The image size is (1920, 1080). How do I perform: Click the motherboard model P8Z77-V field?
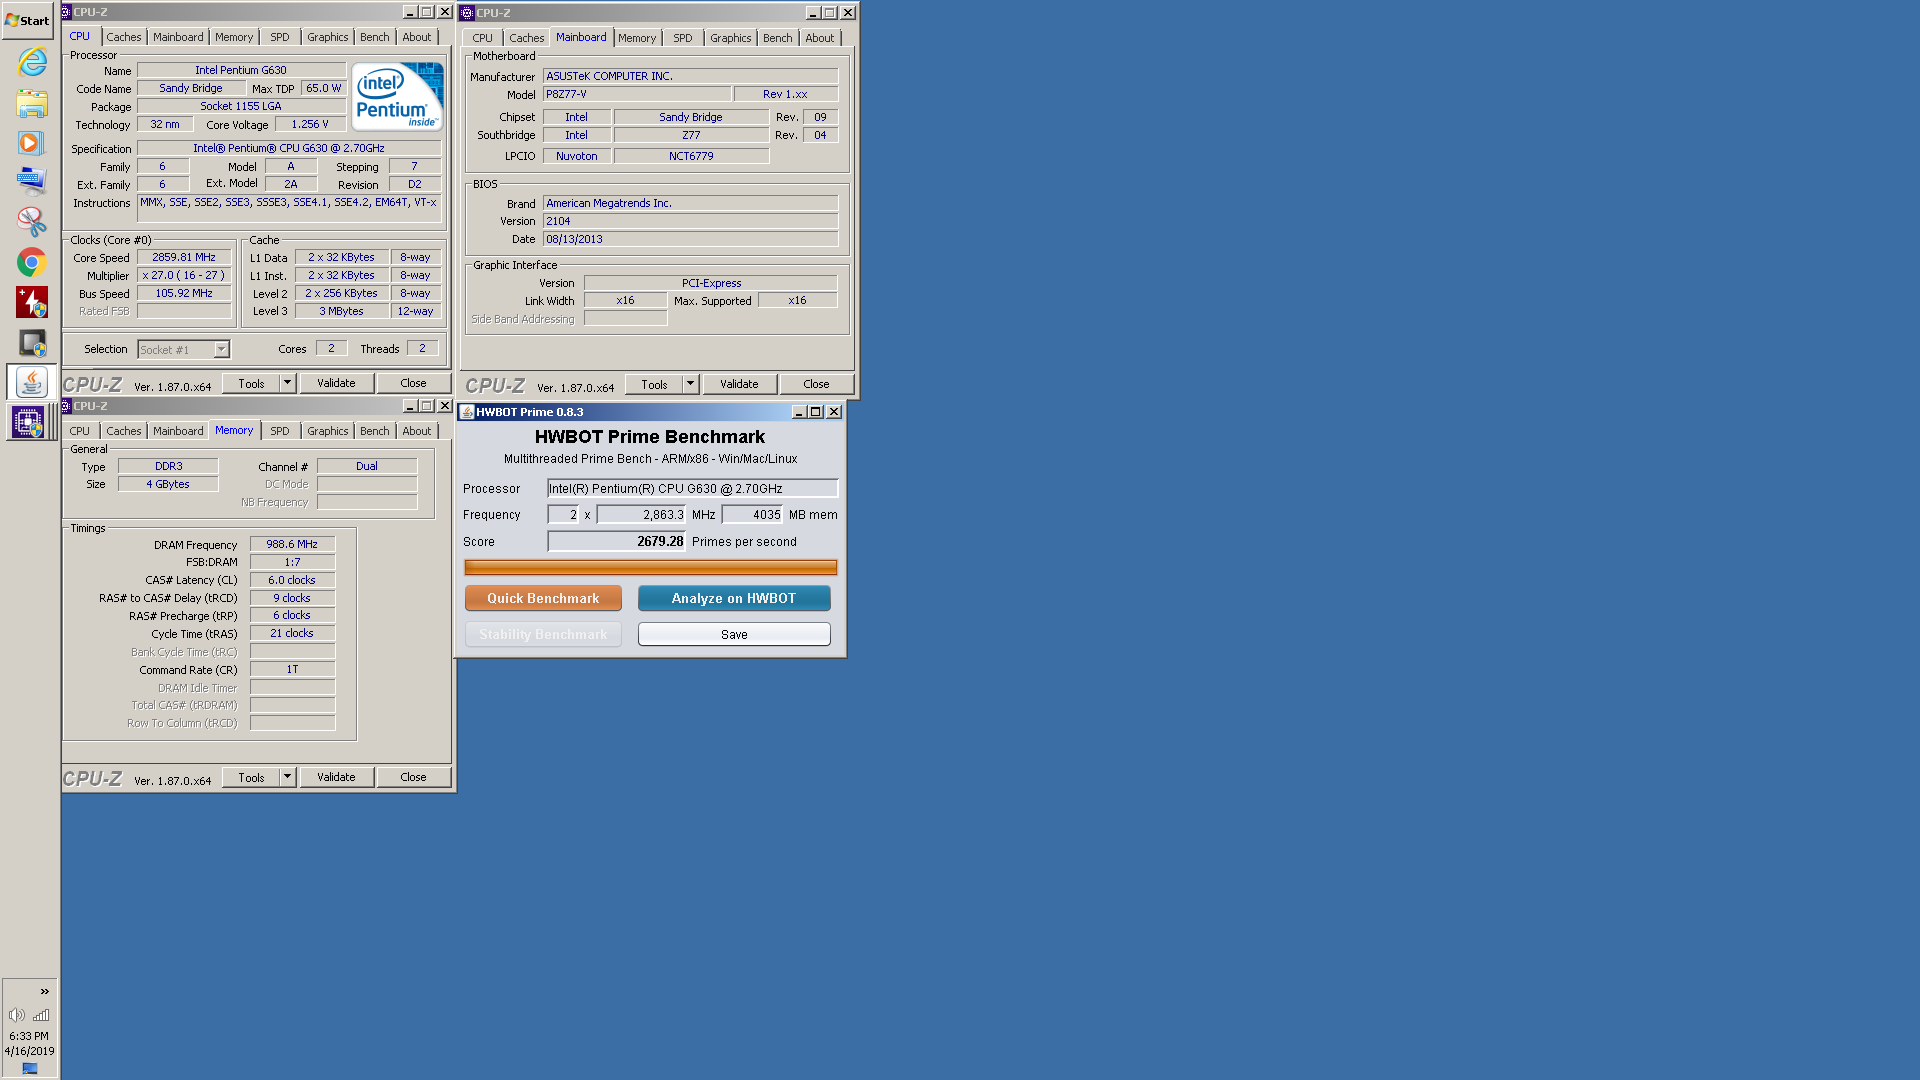(x=636, y=94)
